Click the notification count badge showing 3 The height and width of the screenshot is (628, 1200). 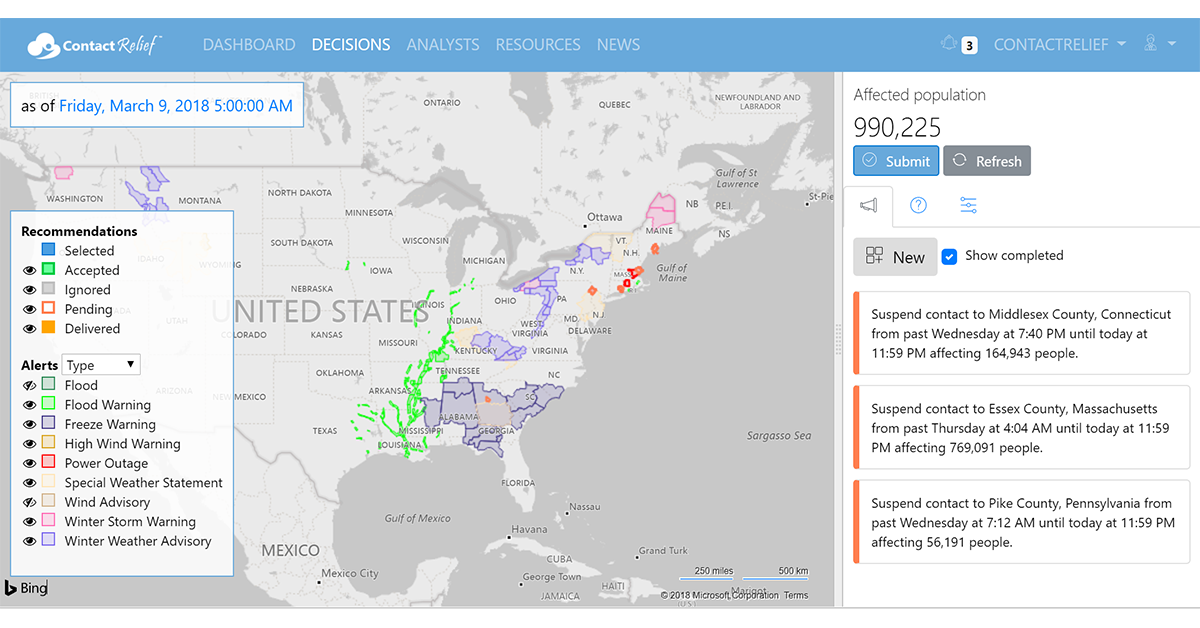click(969, 45)
